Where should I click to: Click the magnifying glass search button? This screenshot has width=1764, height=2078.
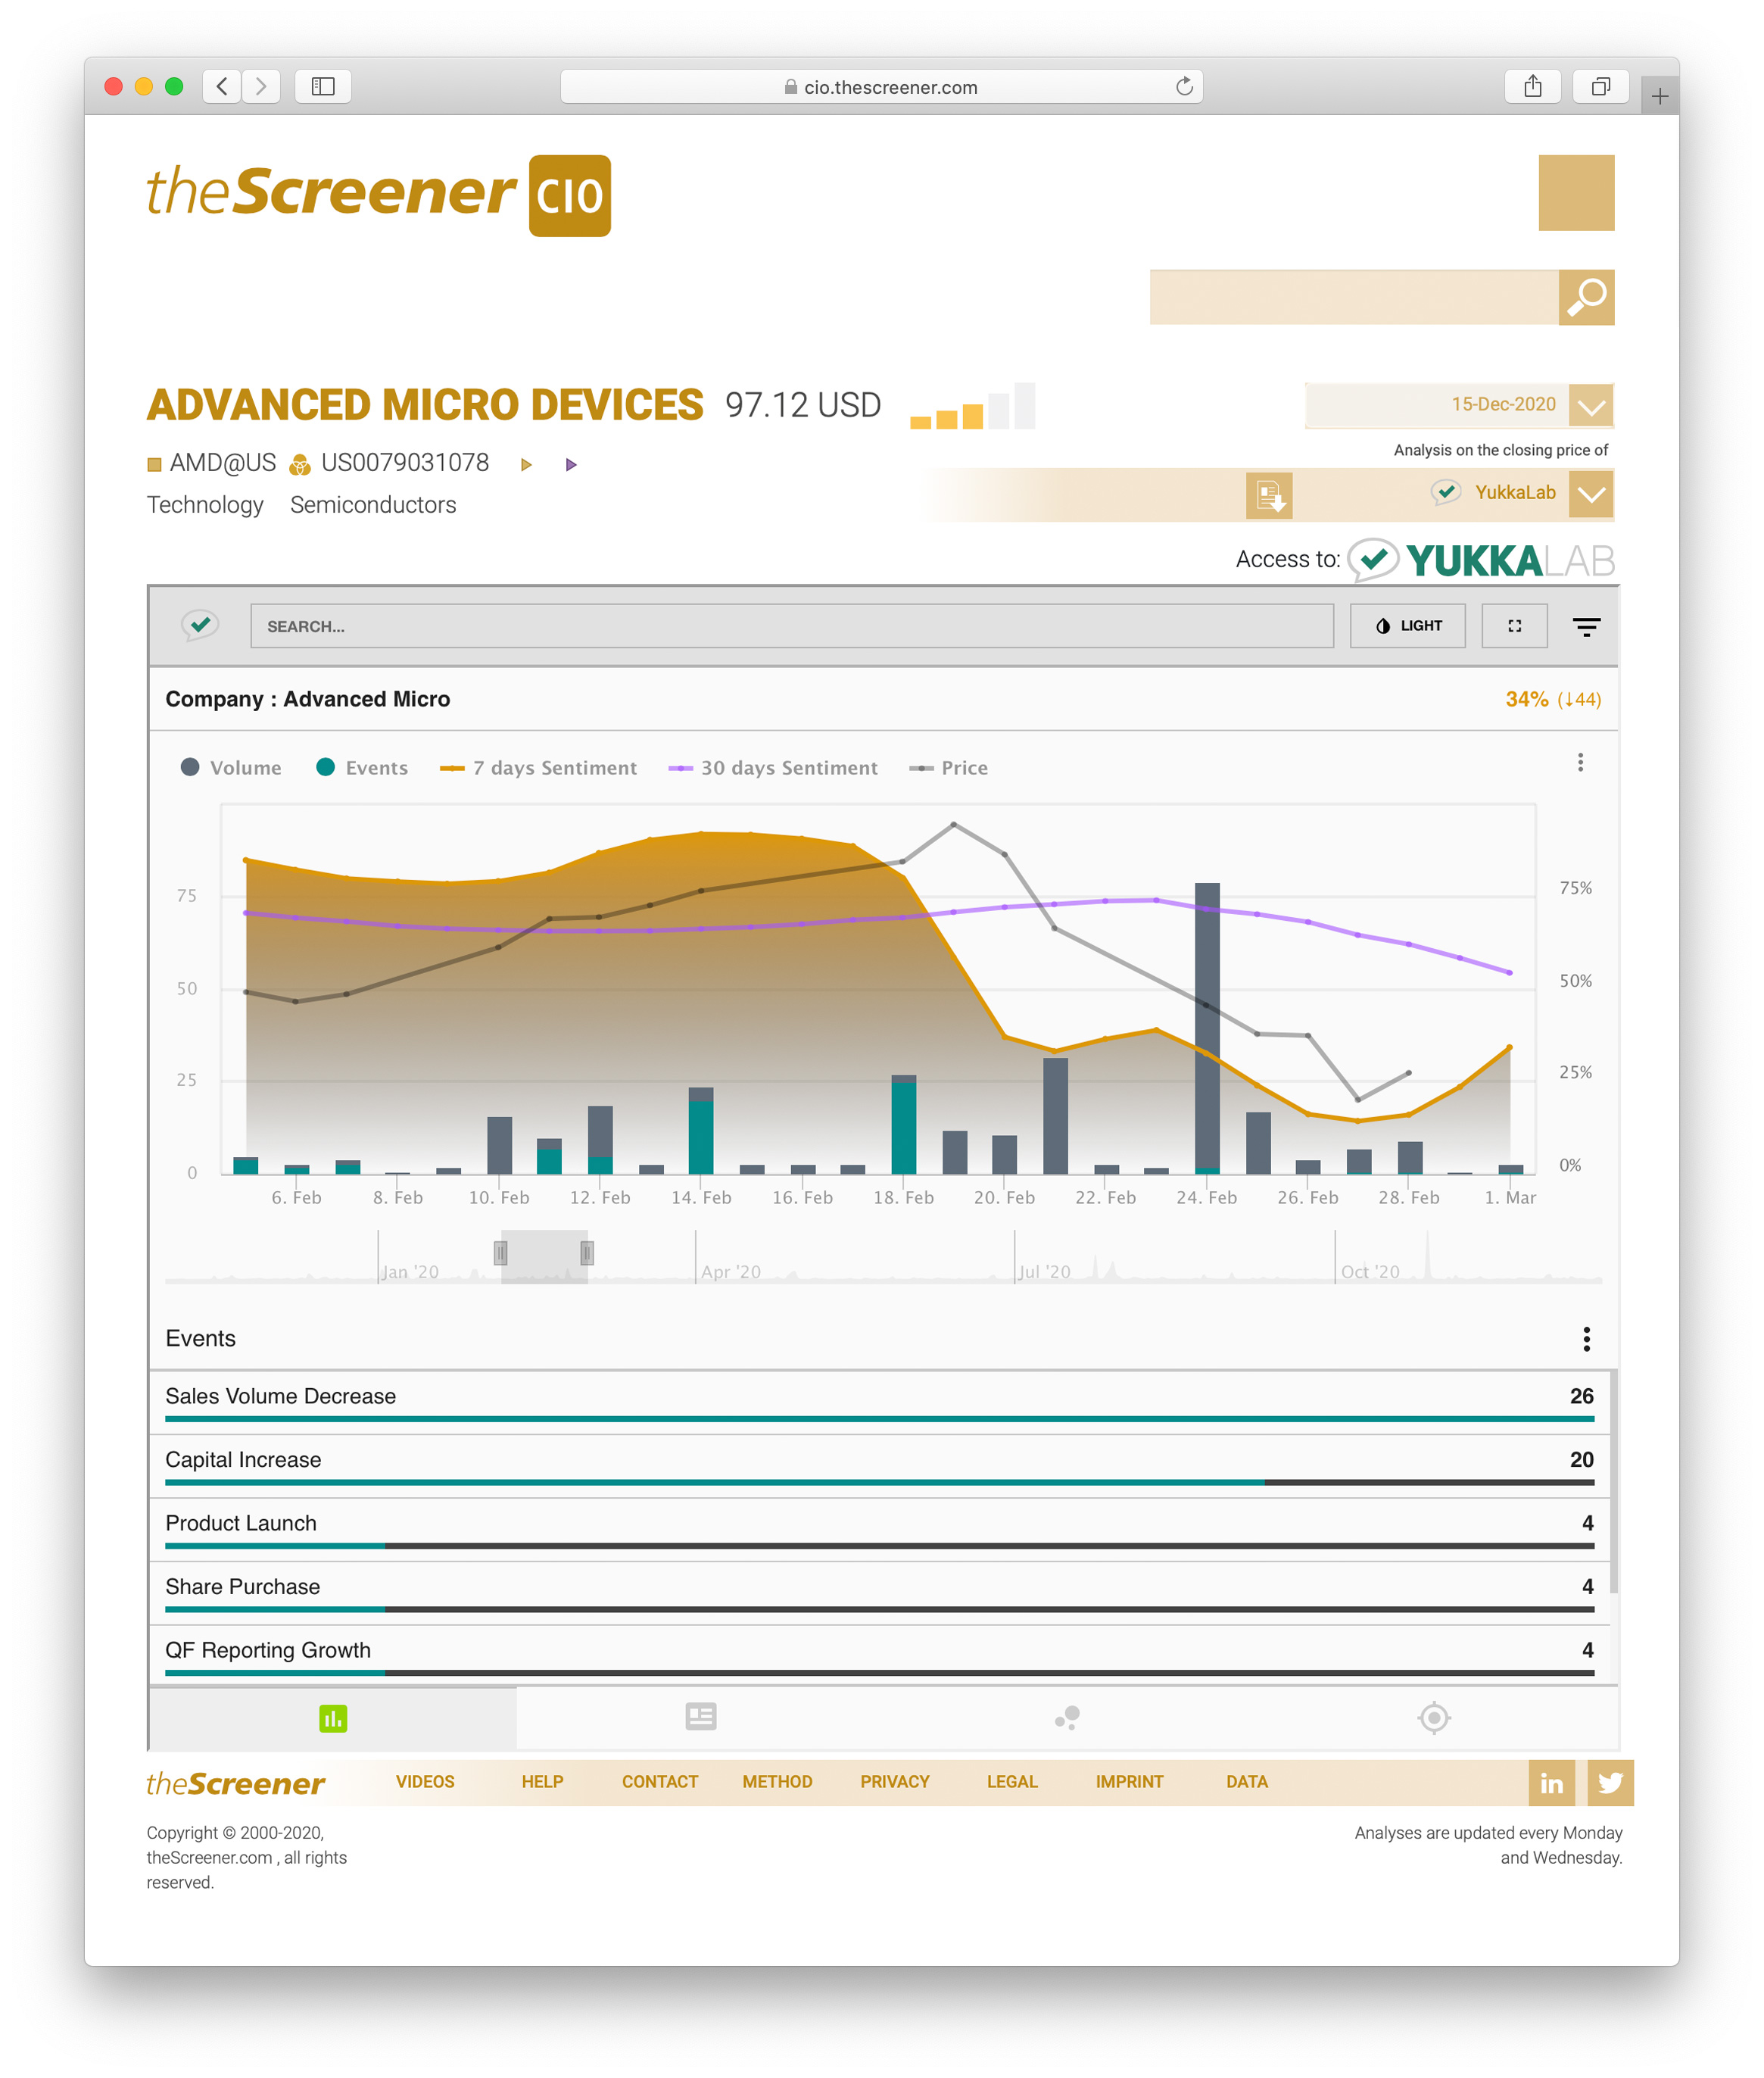1586,297
